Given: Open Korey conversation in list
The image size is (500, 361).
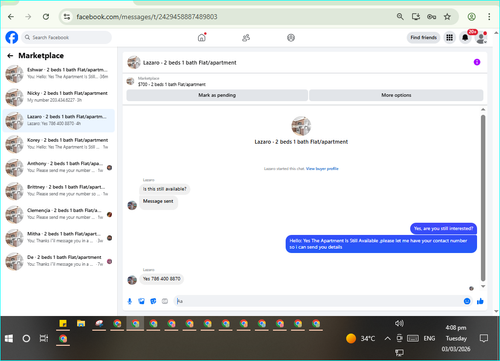Looking at the screenshot, I should pos(59,144).
